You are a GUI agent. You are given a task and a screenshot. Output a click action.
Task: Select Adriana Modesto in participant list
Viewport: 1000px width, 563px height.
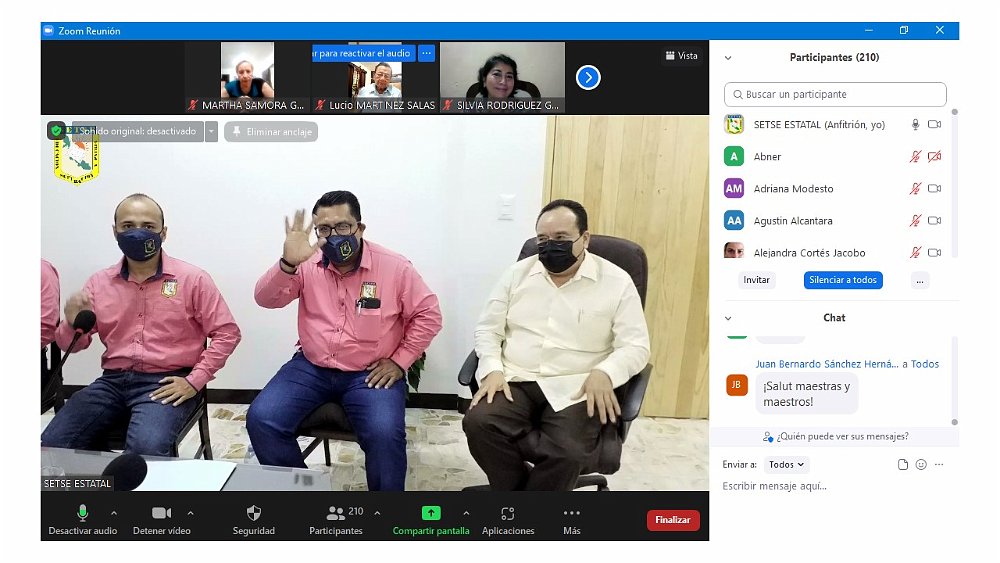pos(793,189)
